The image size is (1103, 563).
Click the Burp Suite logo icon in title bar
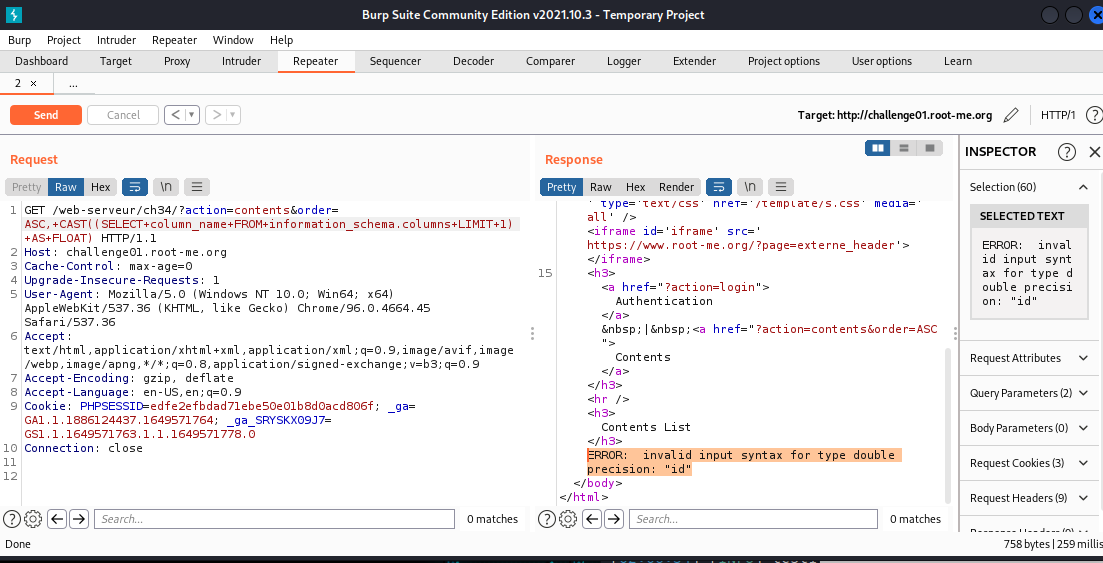pyautogui.click(x=13, y=15)
